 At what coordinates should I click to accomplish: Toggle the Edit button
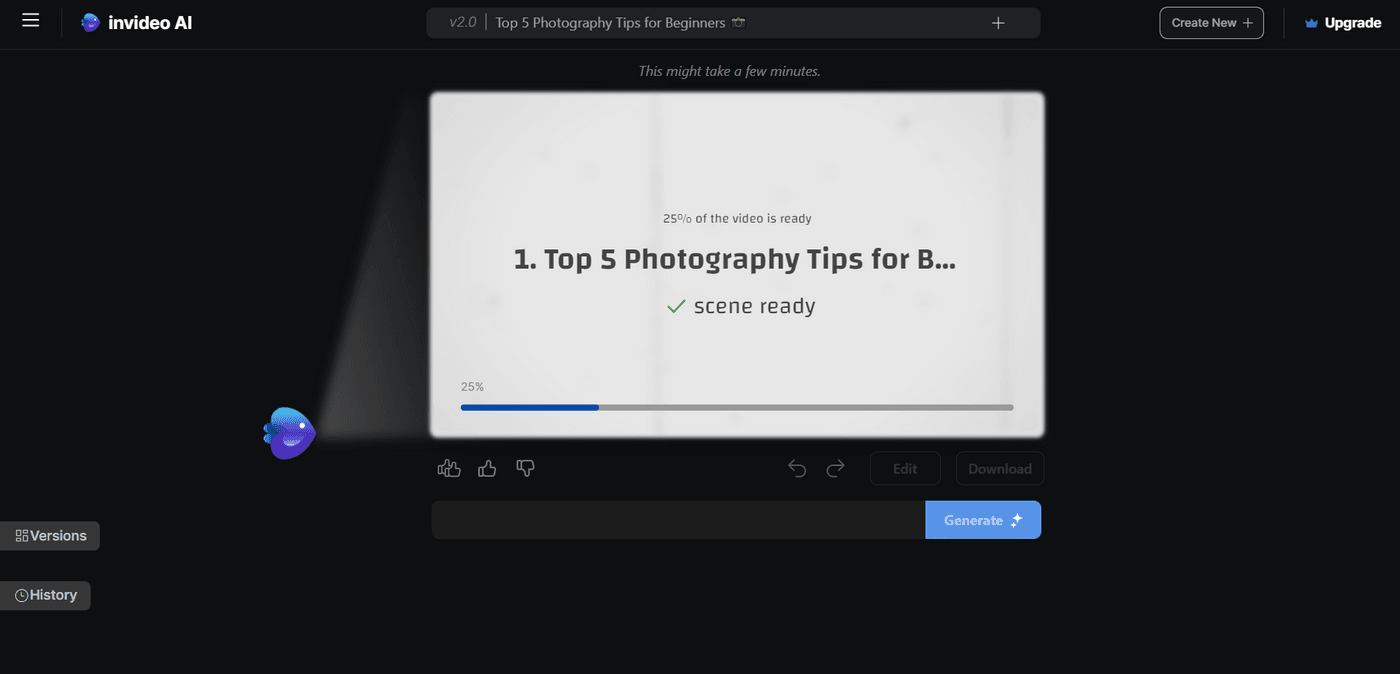tap(904, 467)
